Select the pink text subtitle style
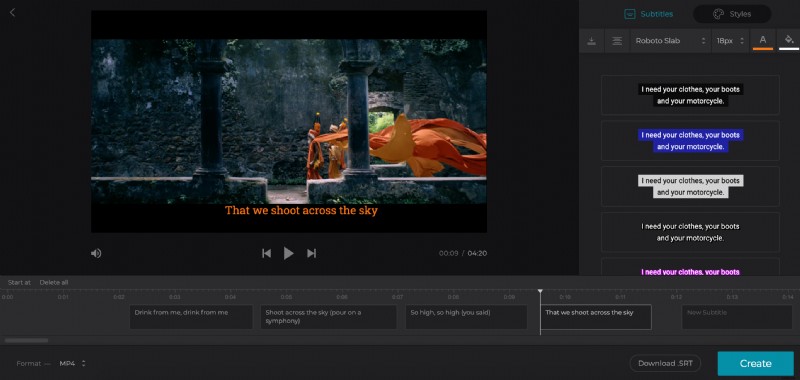The height and width of the screenshot is (380, 800). (690, 267)
